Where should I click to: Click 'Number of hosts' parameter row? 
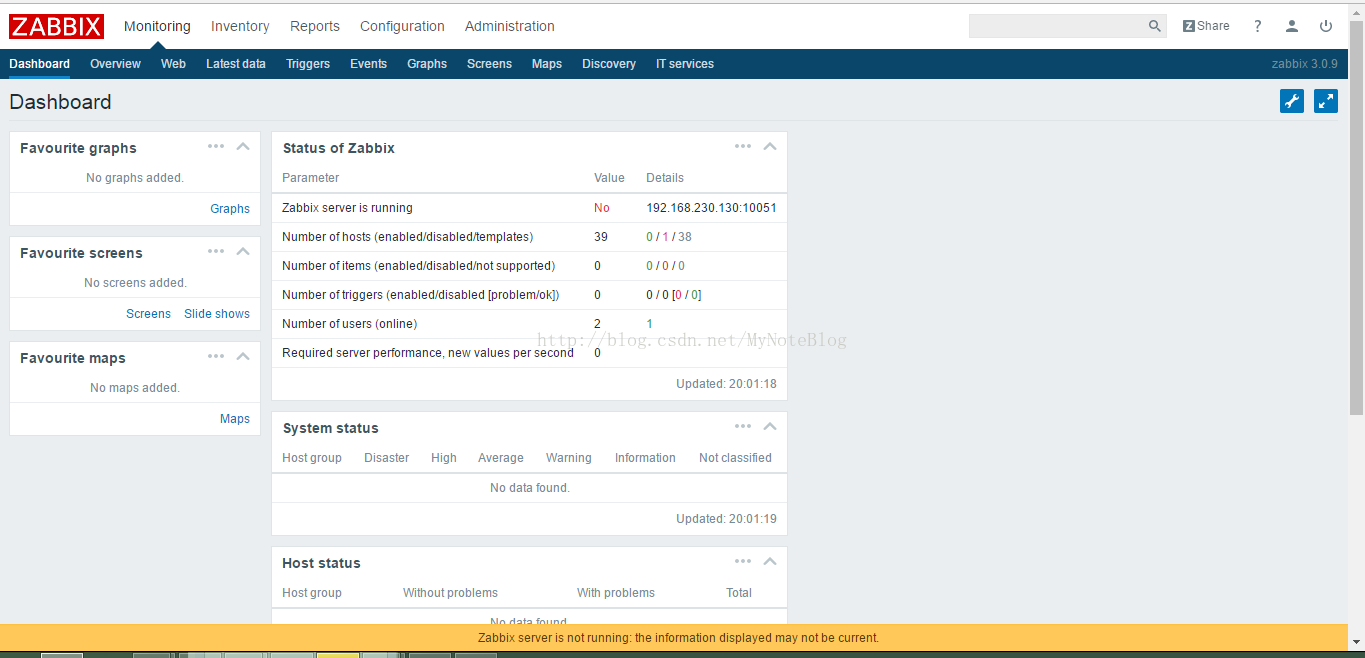(x=529, y=237)
